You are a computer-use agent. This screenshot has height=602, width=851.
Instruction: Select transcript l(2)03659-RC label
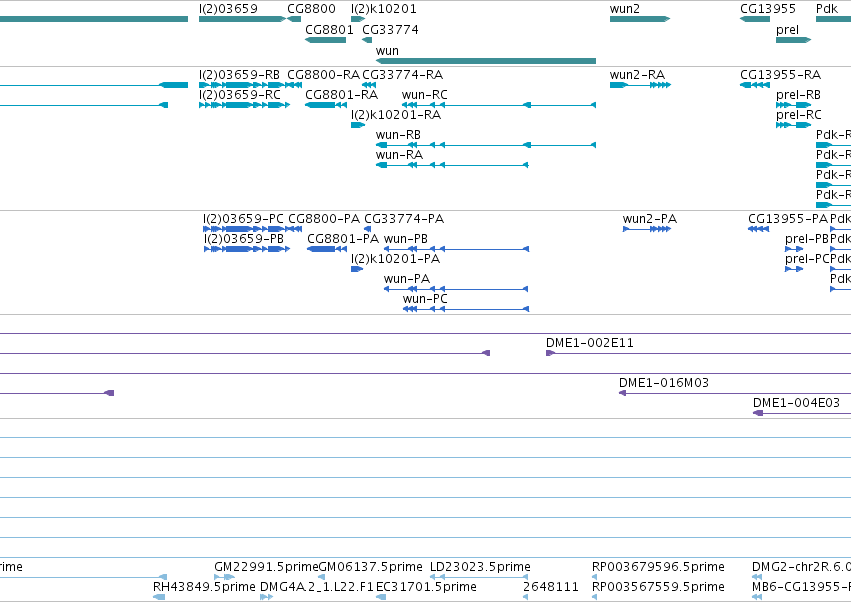[239, 95]
